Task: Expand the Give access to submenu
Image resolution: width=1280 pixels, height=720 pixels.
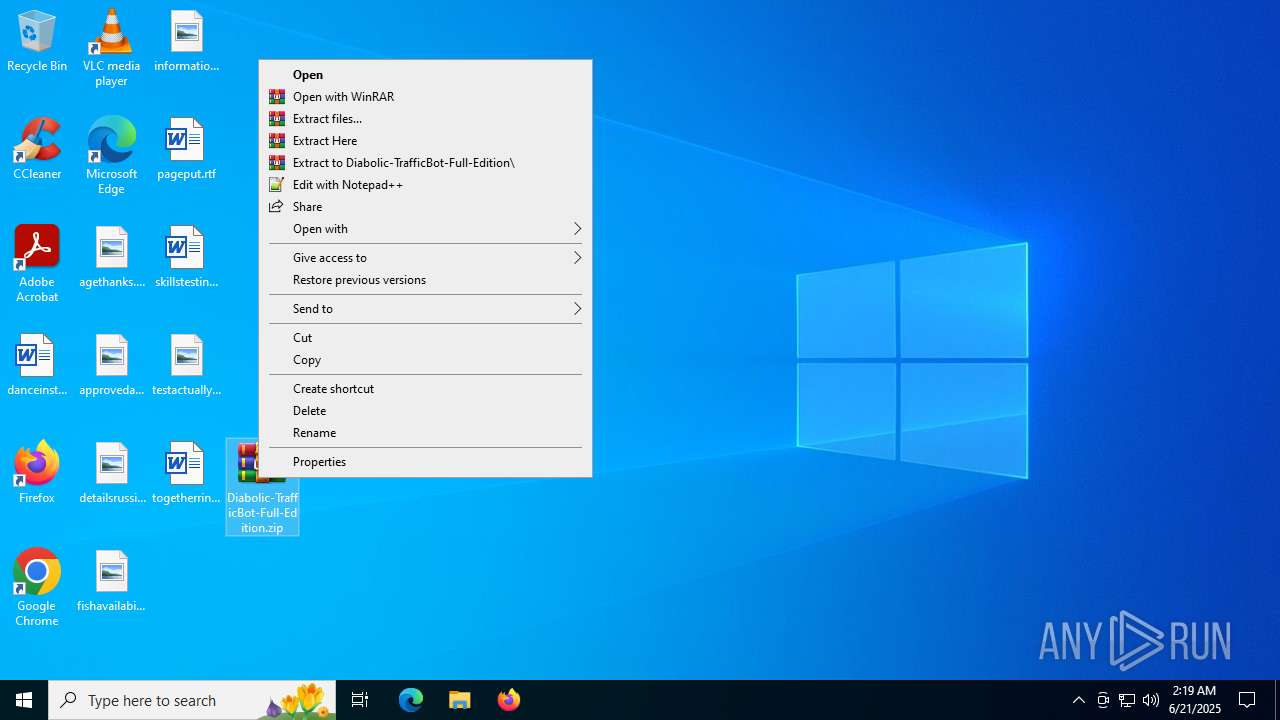Action: [x=425, y=258]
